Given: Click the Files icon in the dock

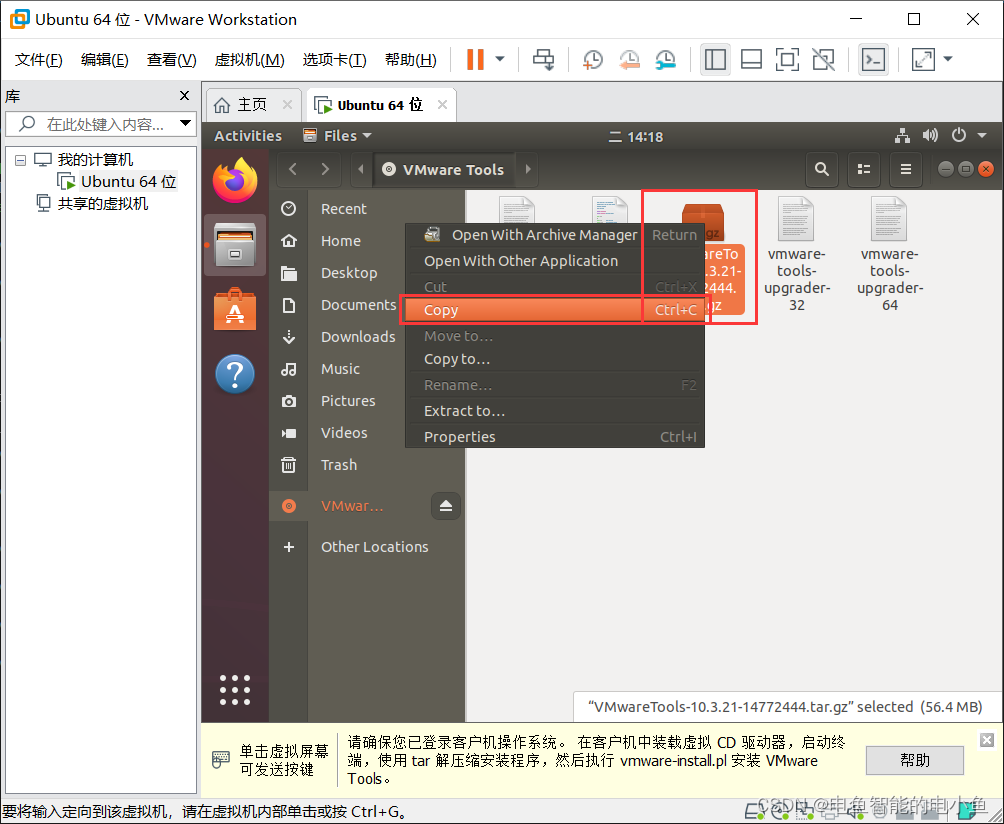Looking at the screenshot, I should pyautogui.click(x=235, y=245).
